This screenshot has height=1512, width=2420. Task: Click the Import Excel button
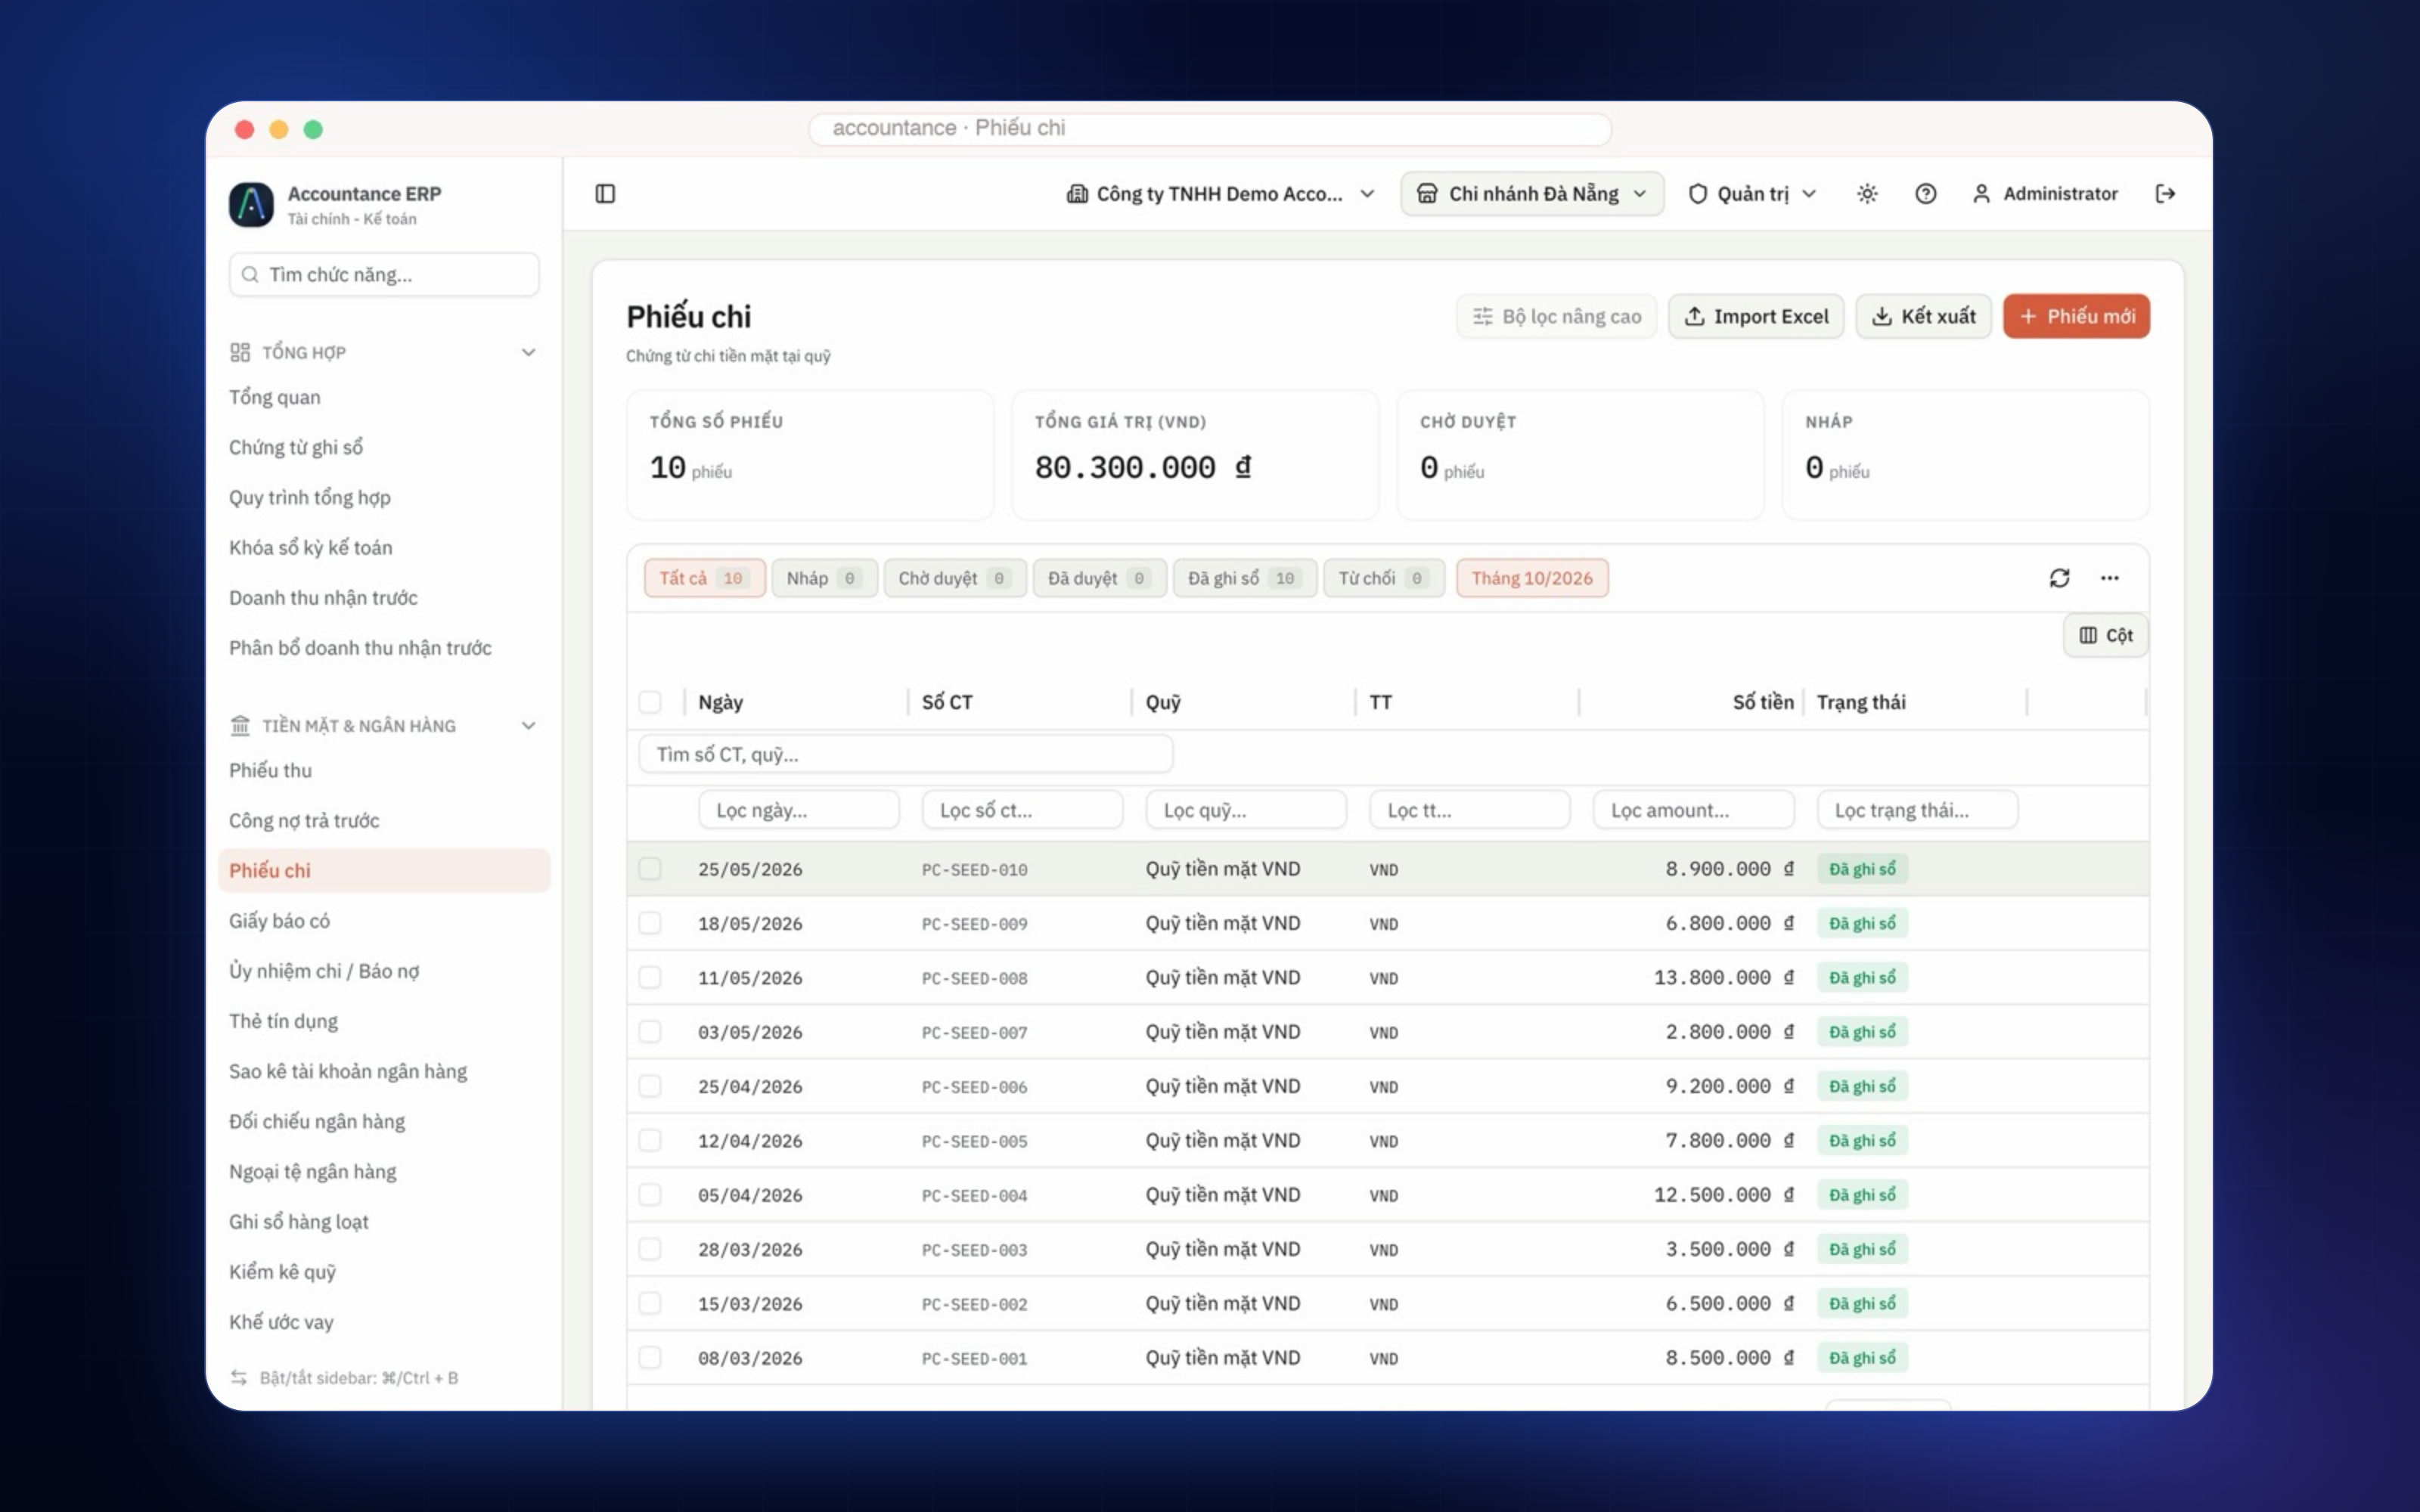tap(1756, 316)
